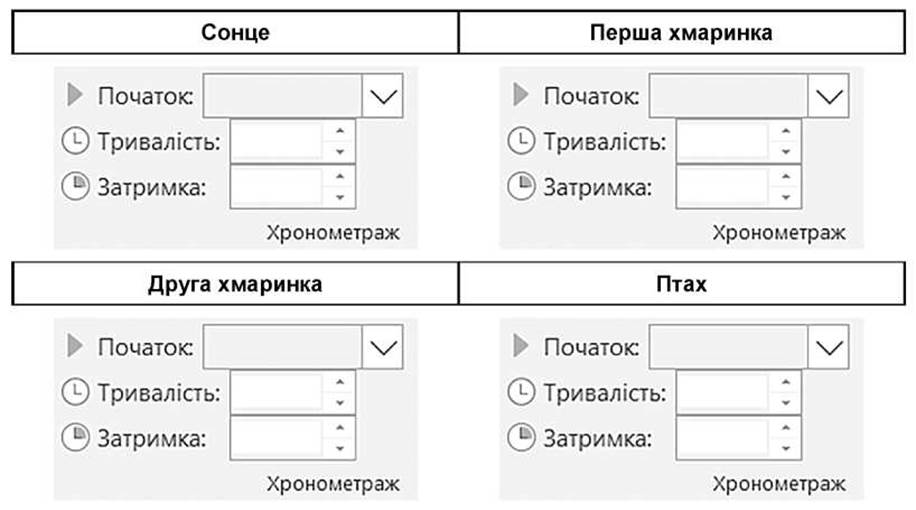
Task: Increase Затримка with up arrow under Друга хмаринка
Action: pyautogui.click(x=340, y=428)
